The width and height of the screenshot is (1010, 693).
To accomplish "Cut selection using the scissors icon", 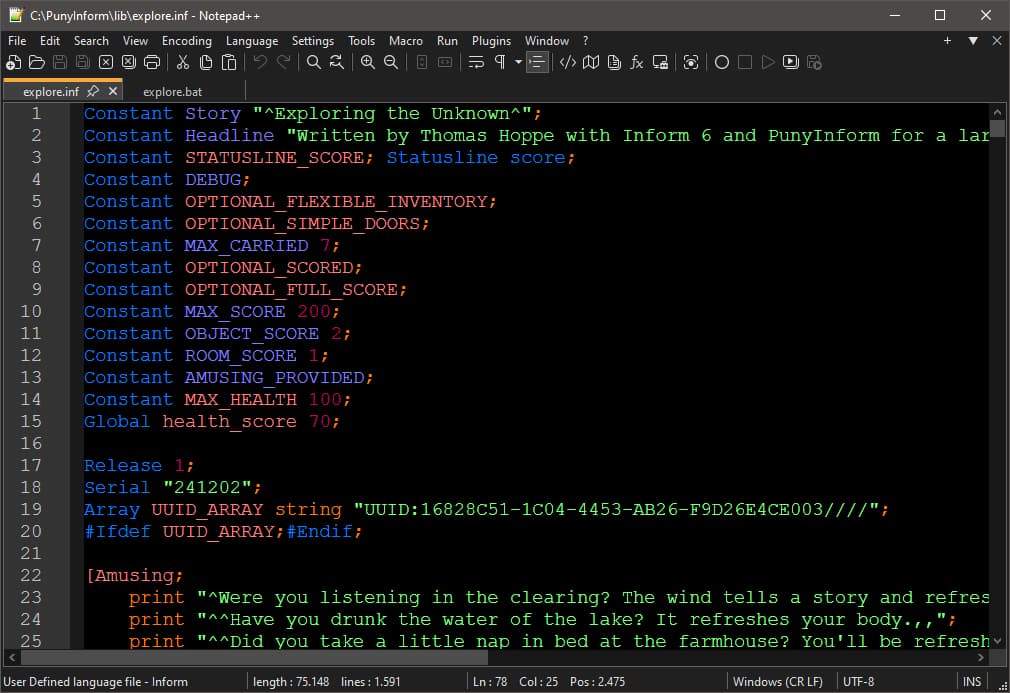I will 182,62.
